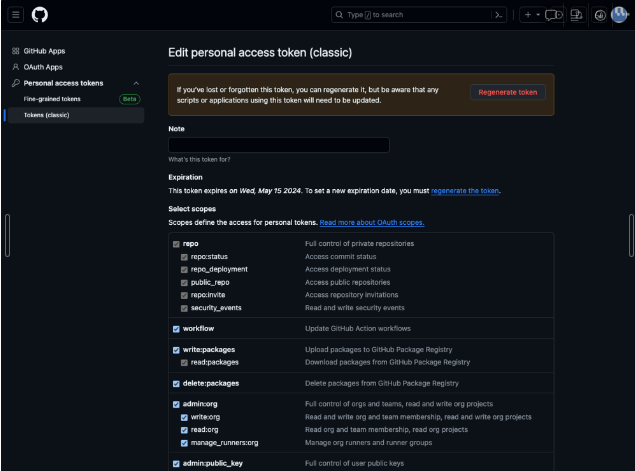This screenshot has width=635, height=471.
Task: Click the 'Update GitHub Action workflows' description
Action: (358, 328)
